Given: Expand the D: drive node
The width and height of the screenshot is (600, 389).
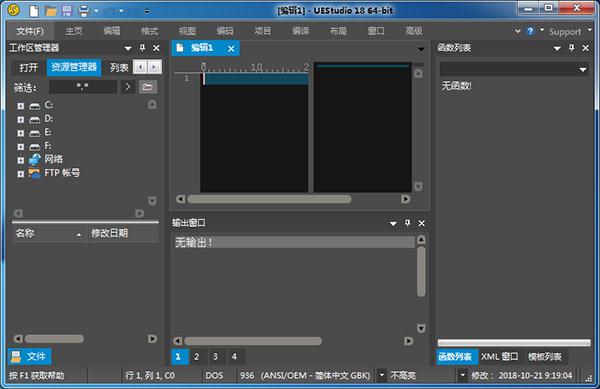Looking at the screenshot, I should [21, 120].
